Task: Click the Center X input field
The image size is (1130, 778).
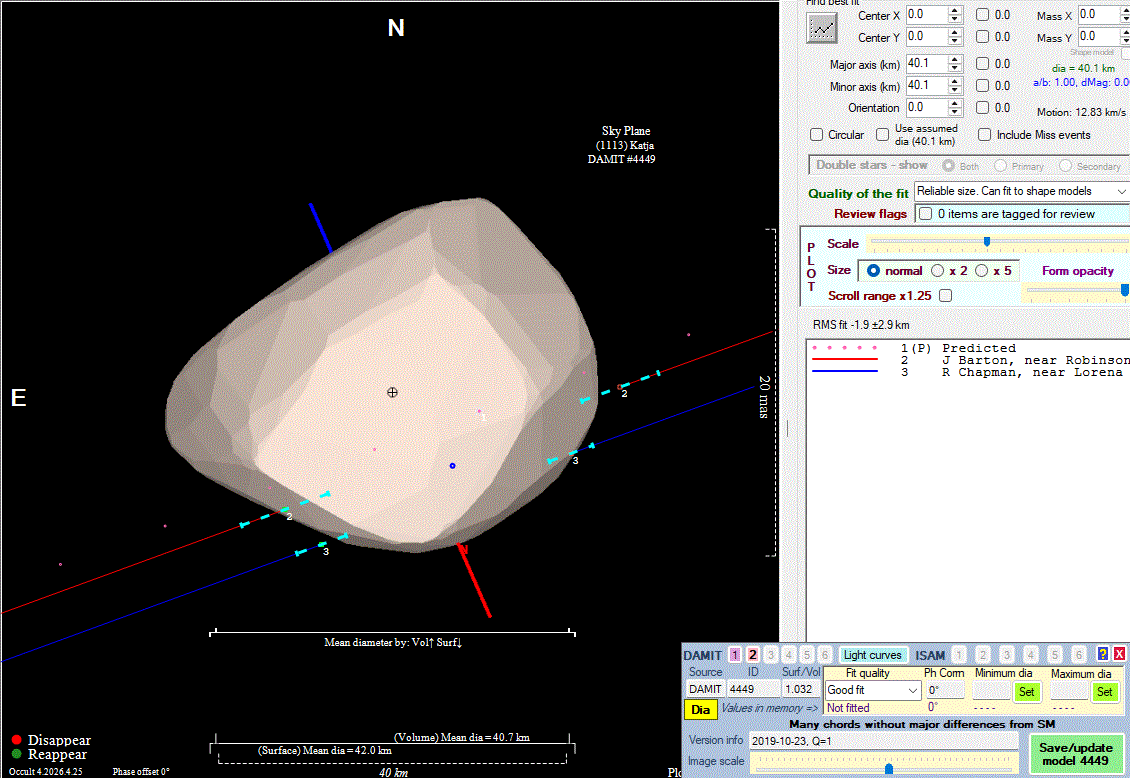Action: (927, 14)
